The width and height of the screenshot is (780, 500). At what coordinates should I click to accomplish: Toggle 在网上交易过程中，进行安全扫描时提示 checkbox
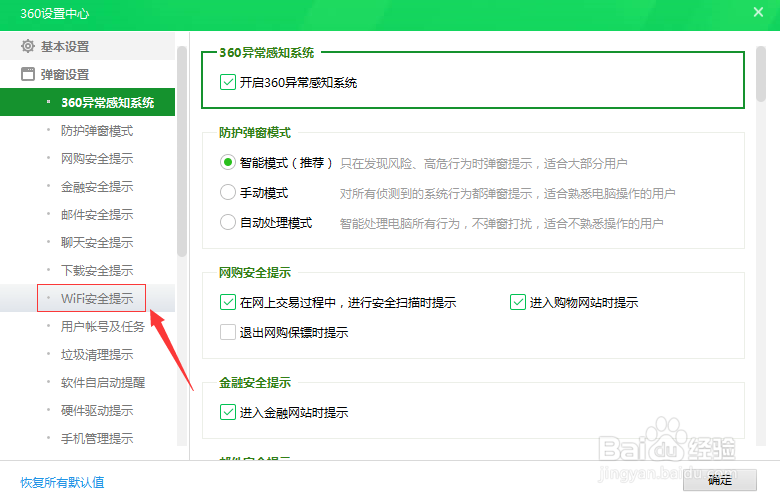pyautogui.click(x=228, y=302)
